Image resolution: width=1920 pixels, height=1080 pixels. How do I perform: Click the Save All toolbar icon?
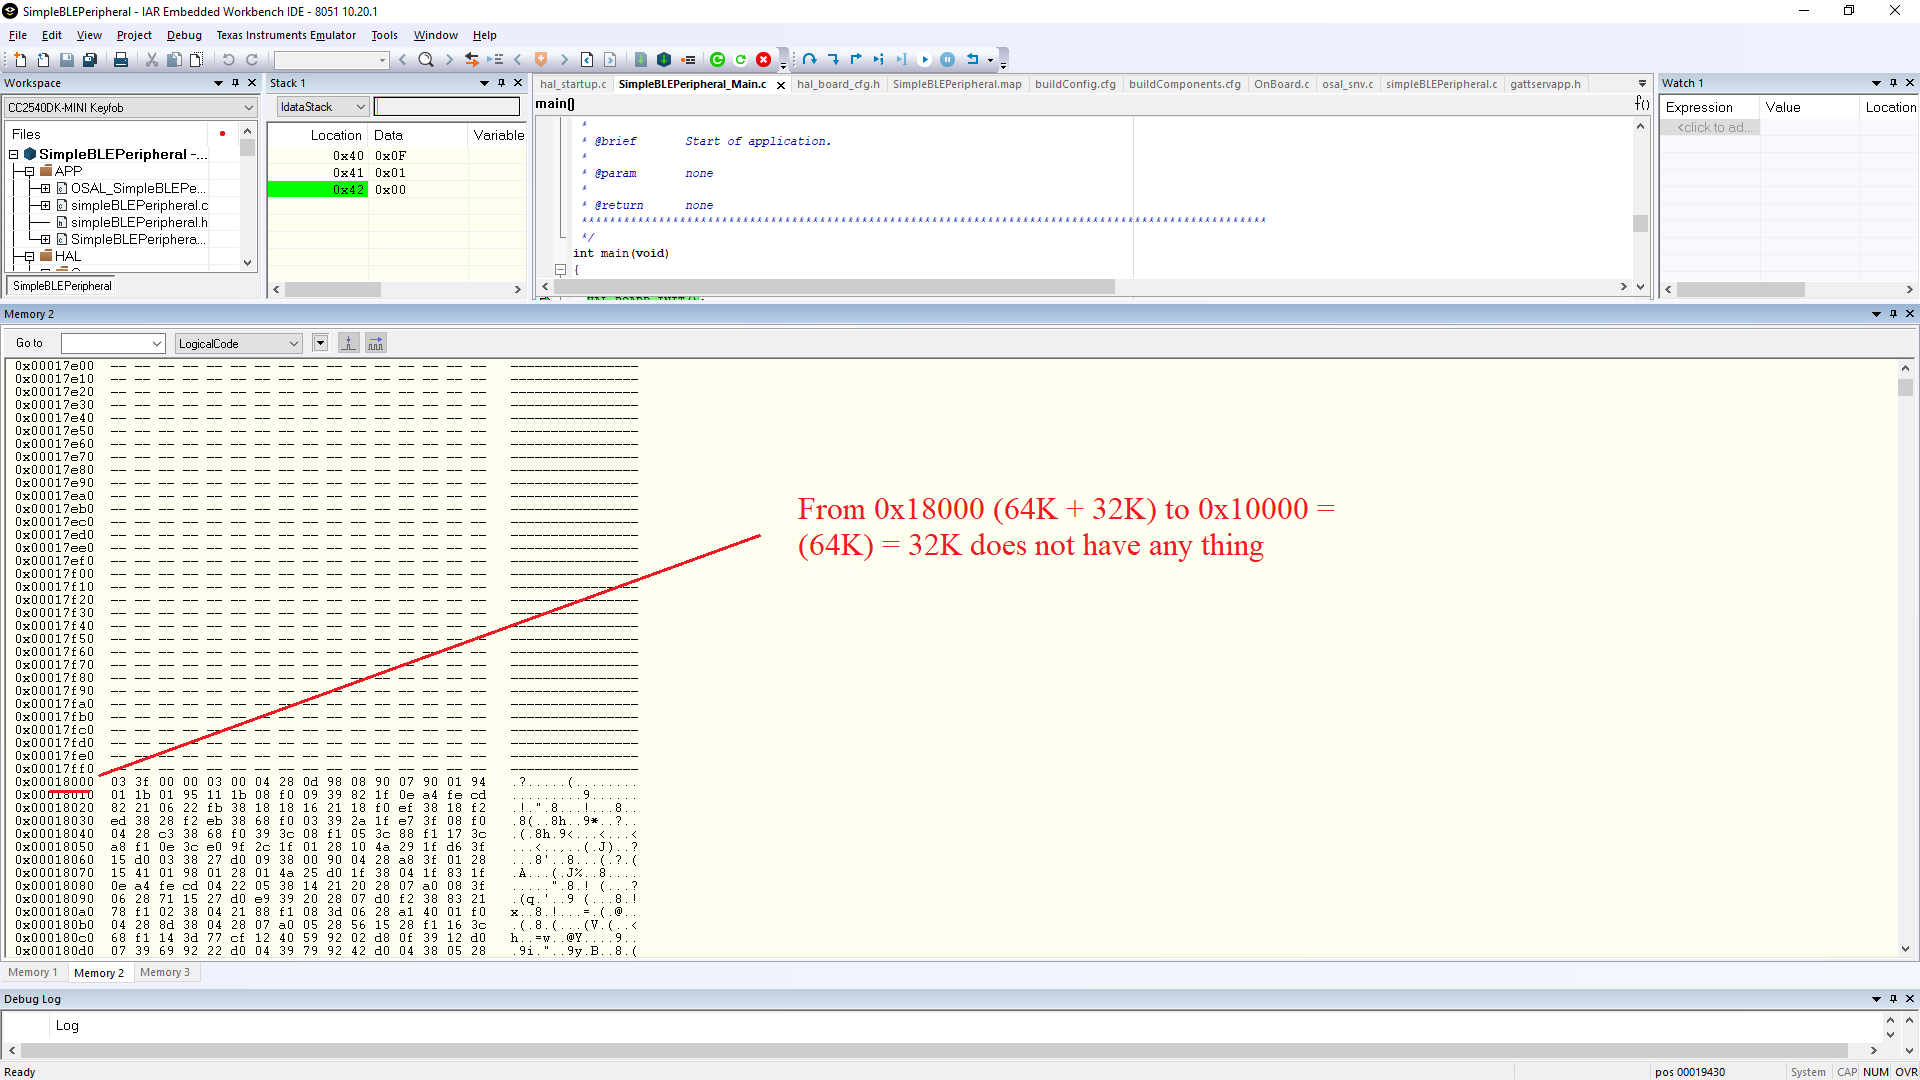coord(90,60)
